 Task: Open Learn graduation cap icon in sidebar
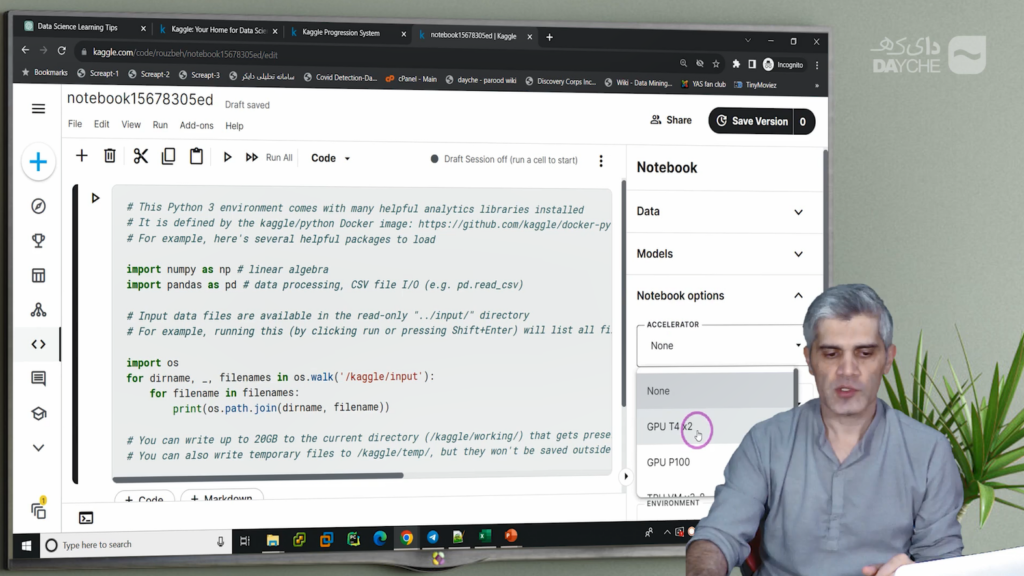(x=39, y=413)
